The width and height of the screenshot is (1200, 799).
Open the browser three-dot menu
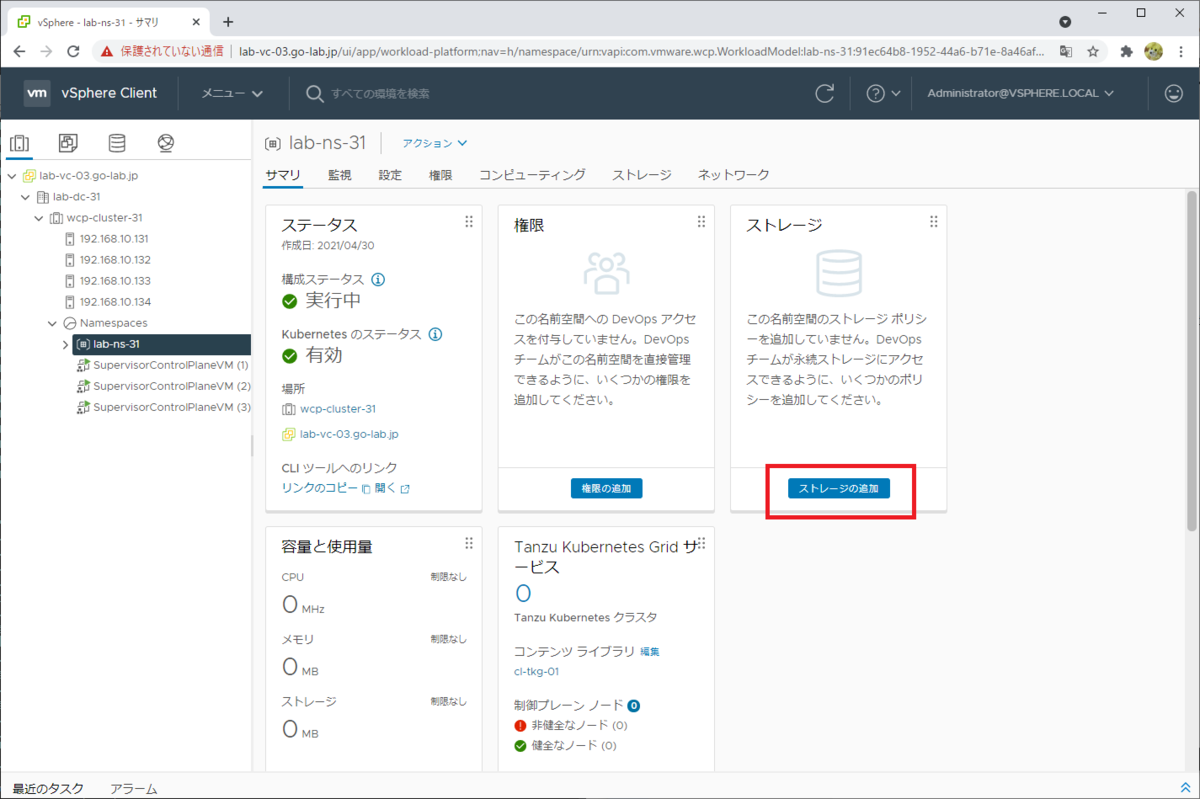(x=1181, y=51)
